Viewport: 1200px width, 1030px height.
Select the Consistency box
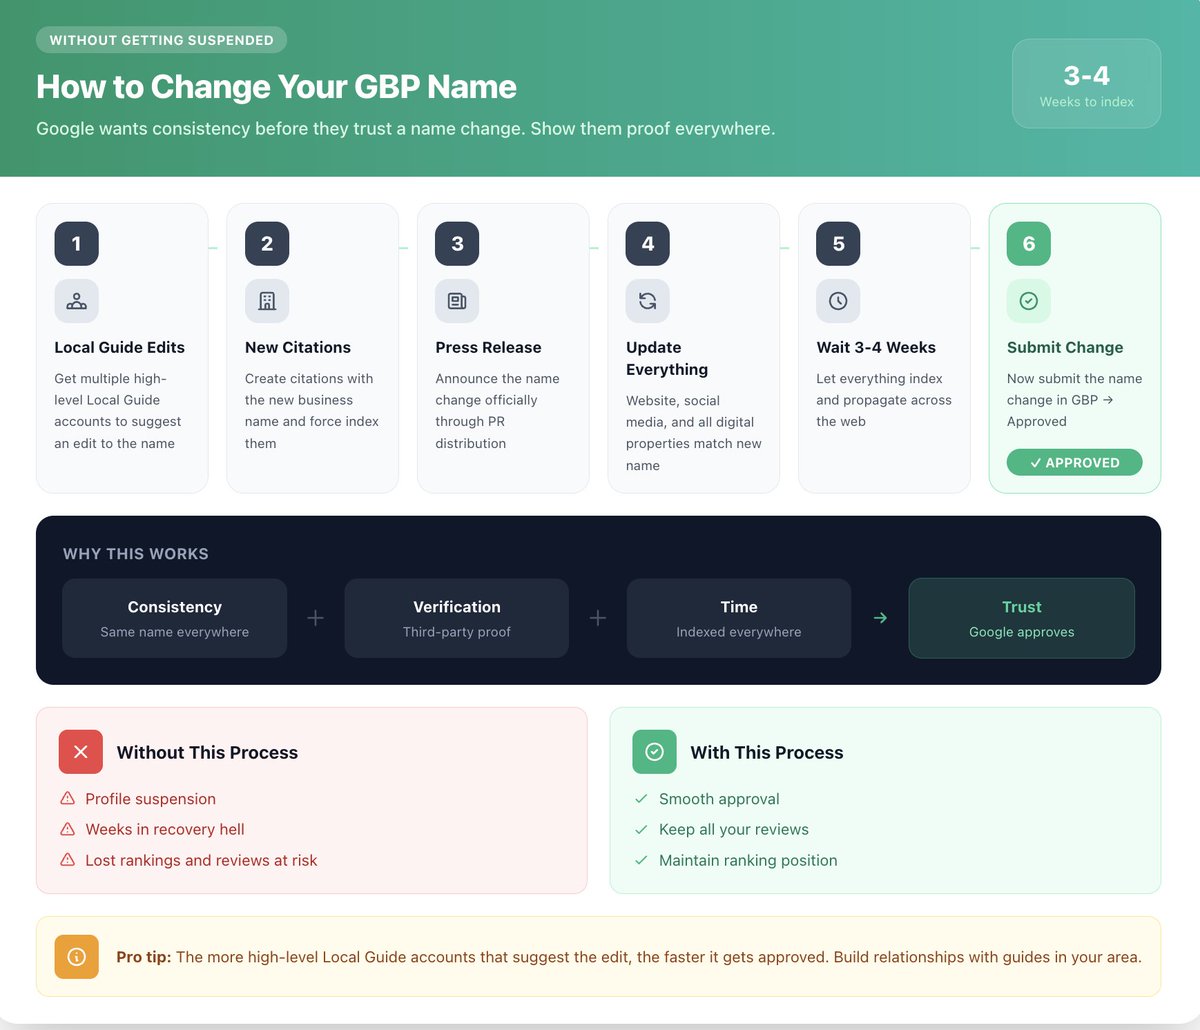point(175,618)
